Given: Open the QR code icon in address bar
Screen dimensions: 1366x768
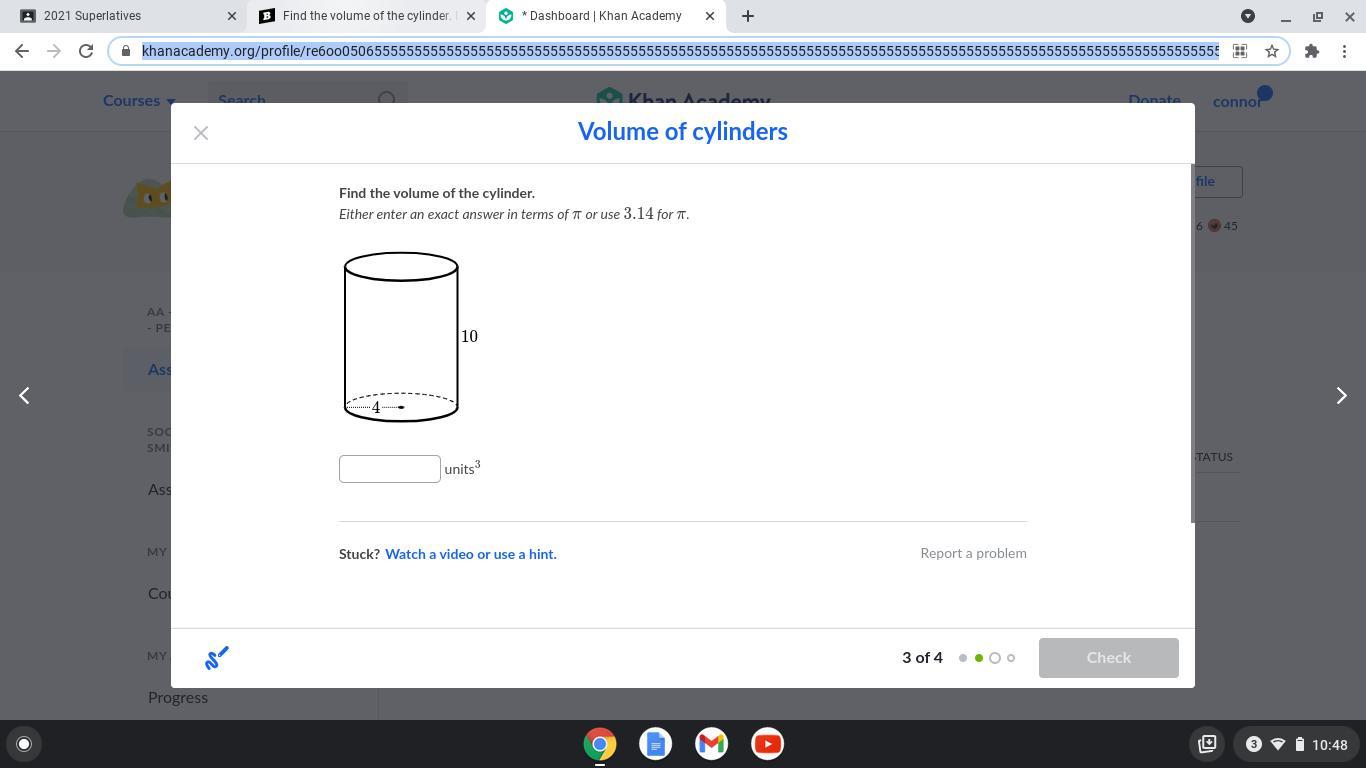Looking at the screenshot, I should click(x=1240, y=51).
